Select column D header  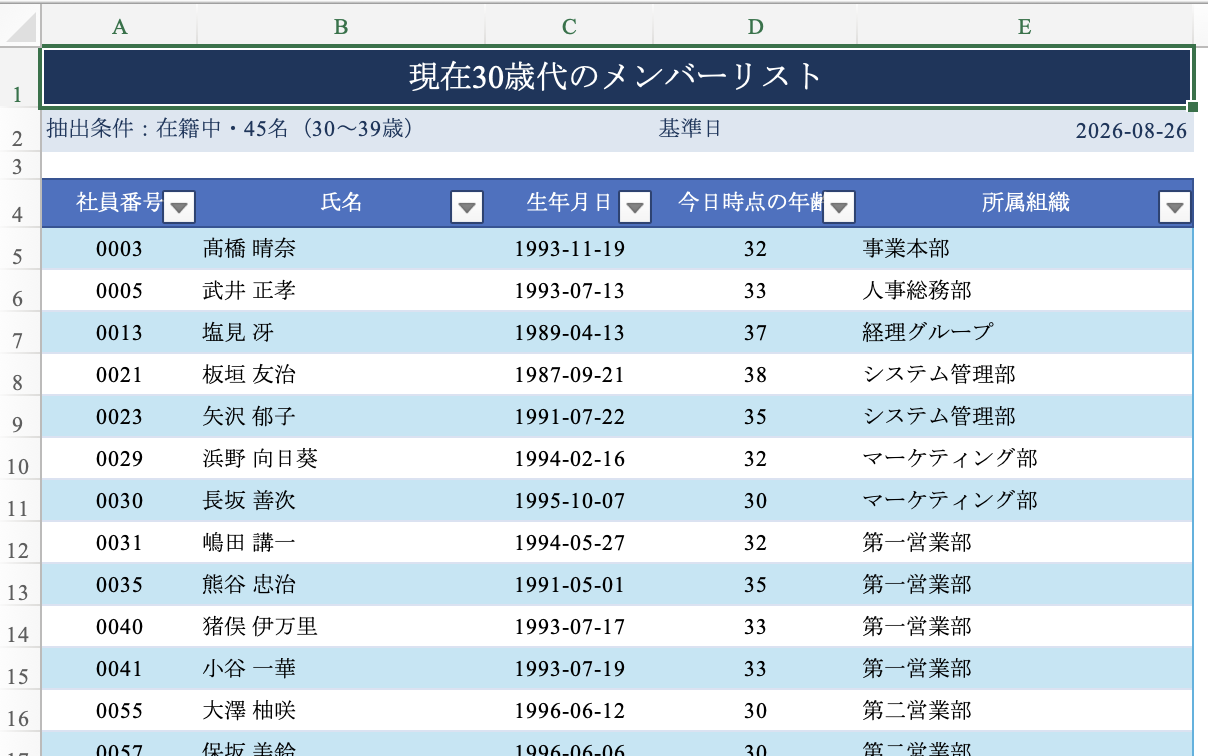[x=755, y=28]
